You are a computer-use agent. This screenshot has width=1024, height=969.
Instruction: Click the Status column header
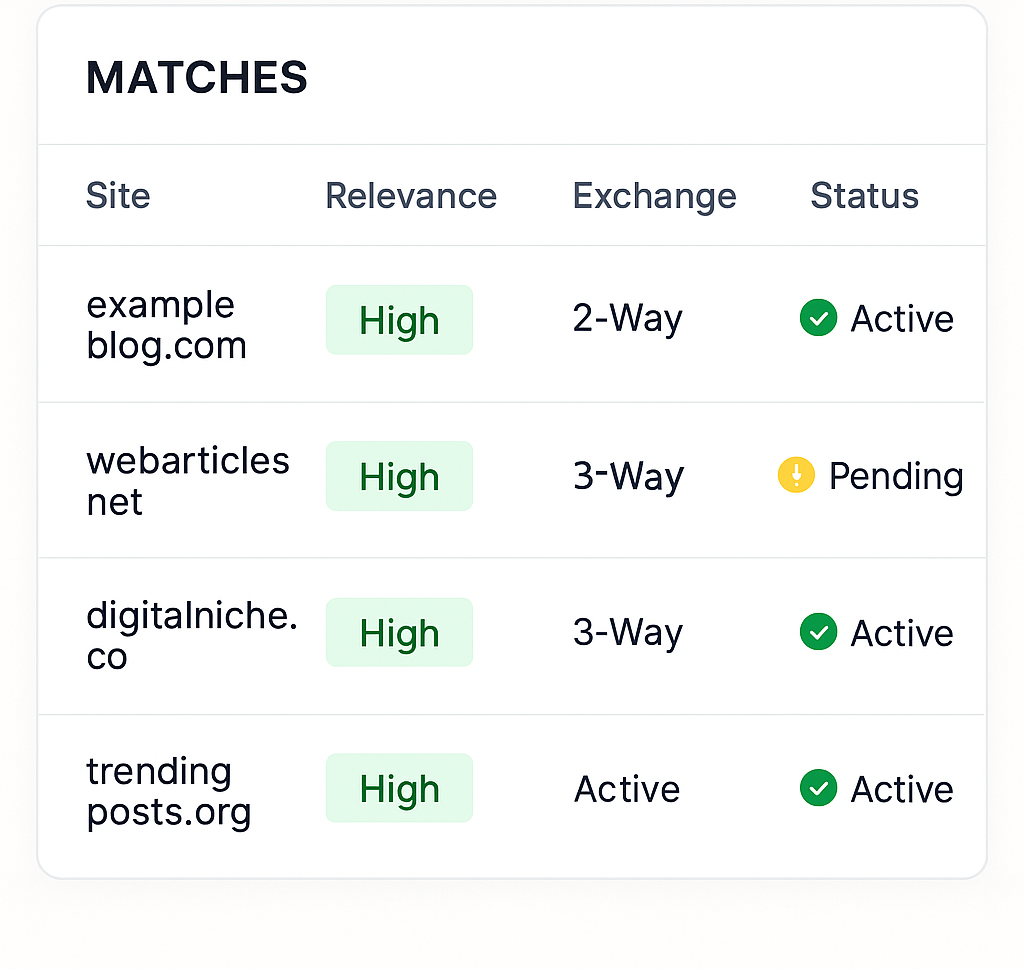[864, 196]
